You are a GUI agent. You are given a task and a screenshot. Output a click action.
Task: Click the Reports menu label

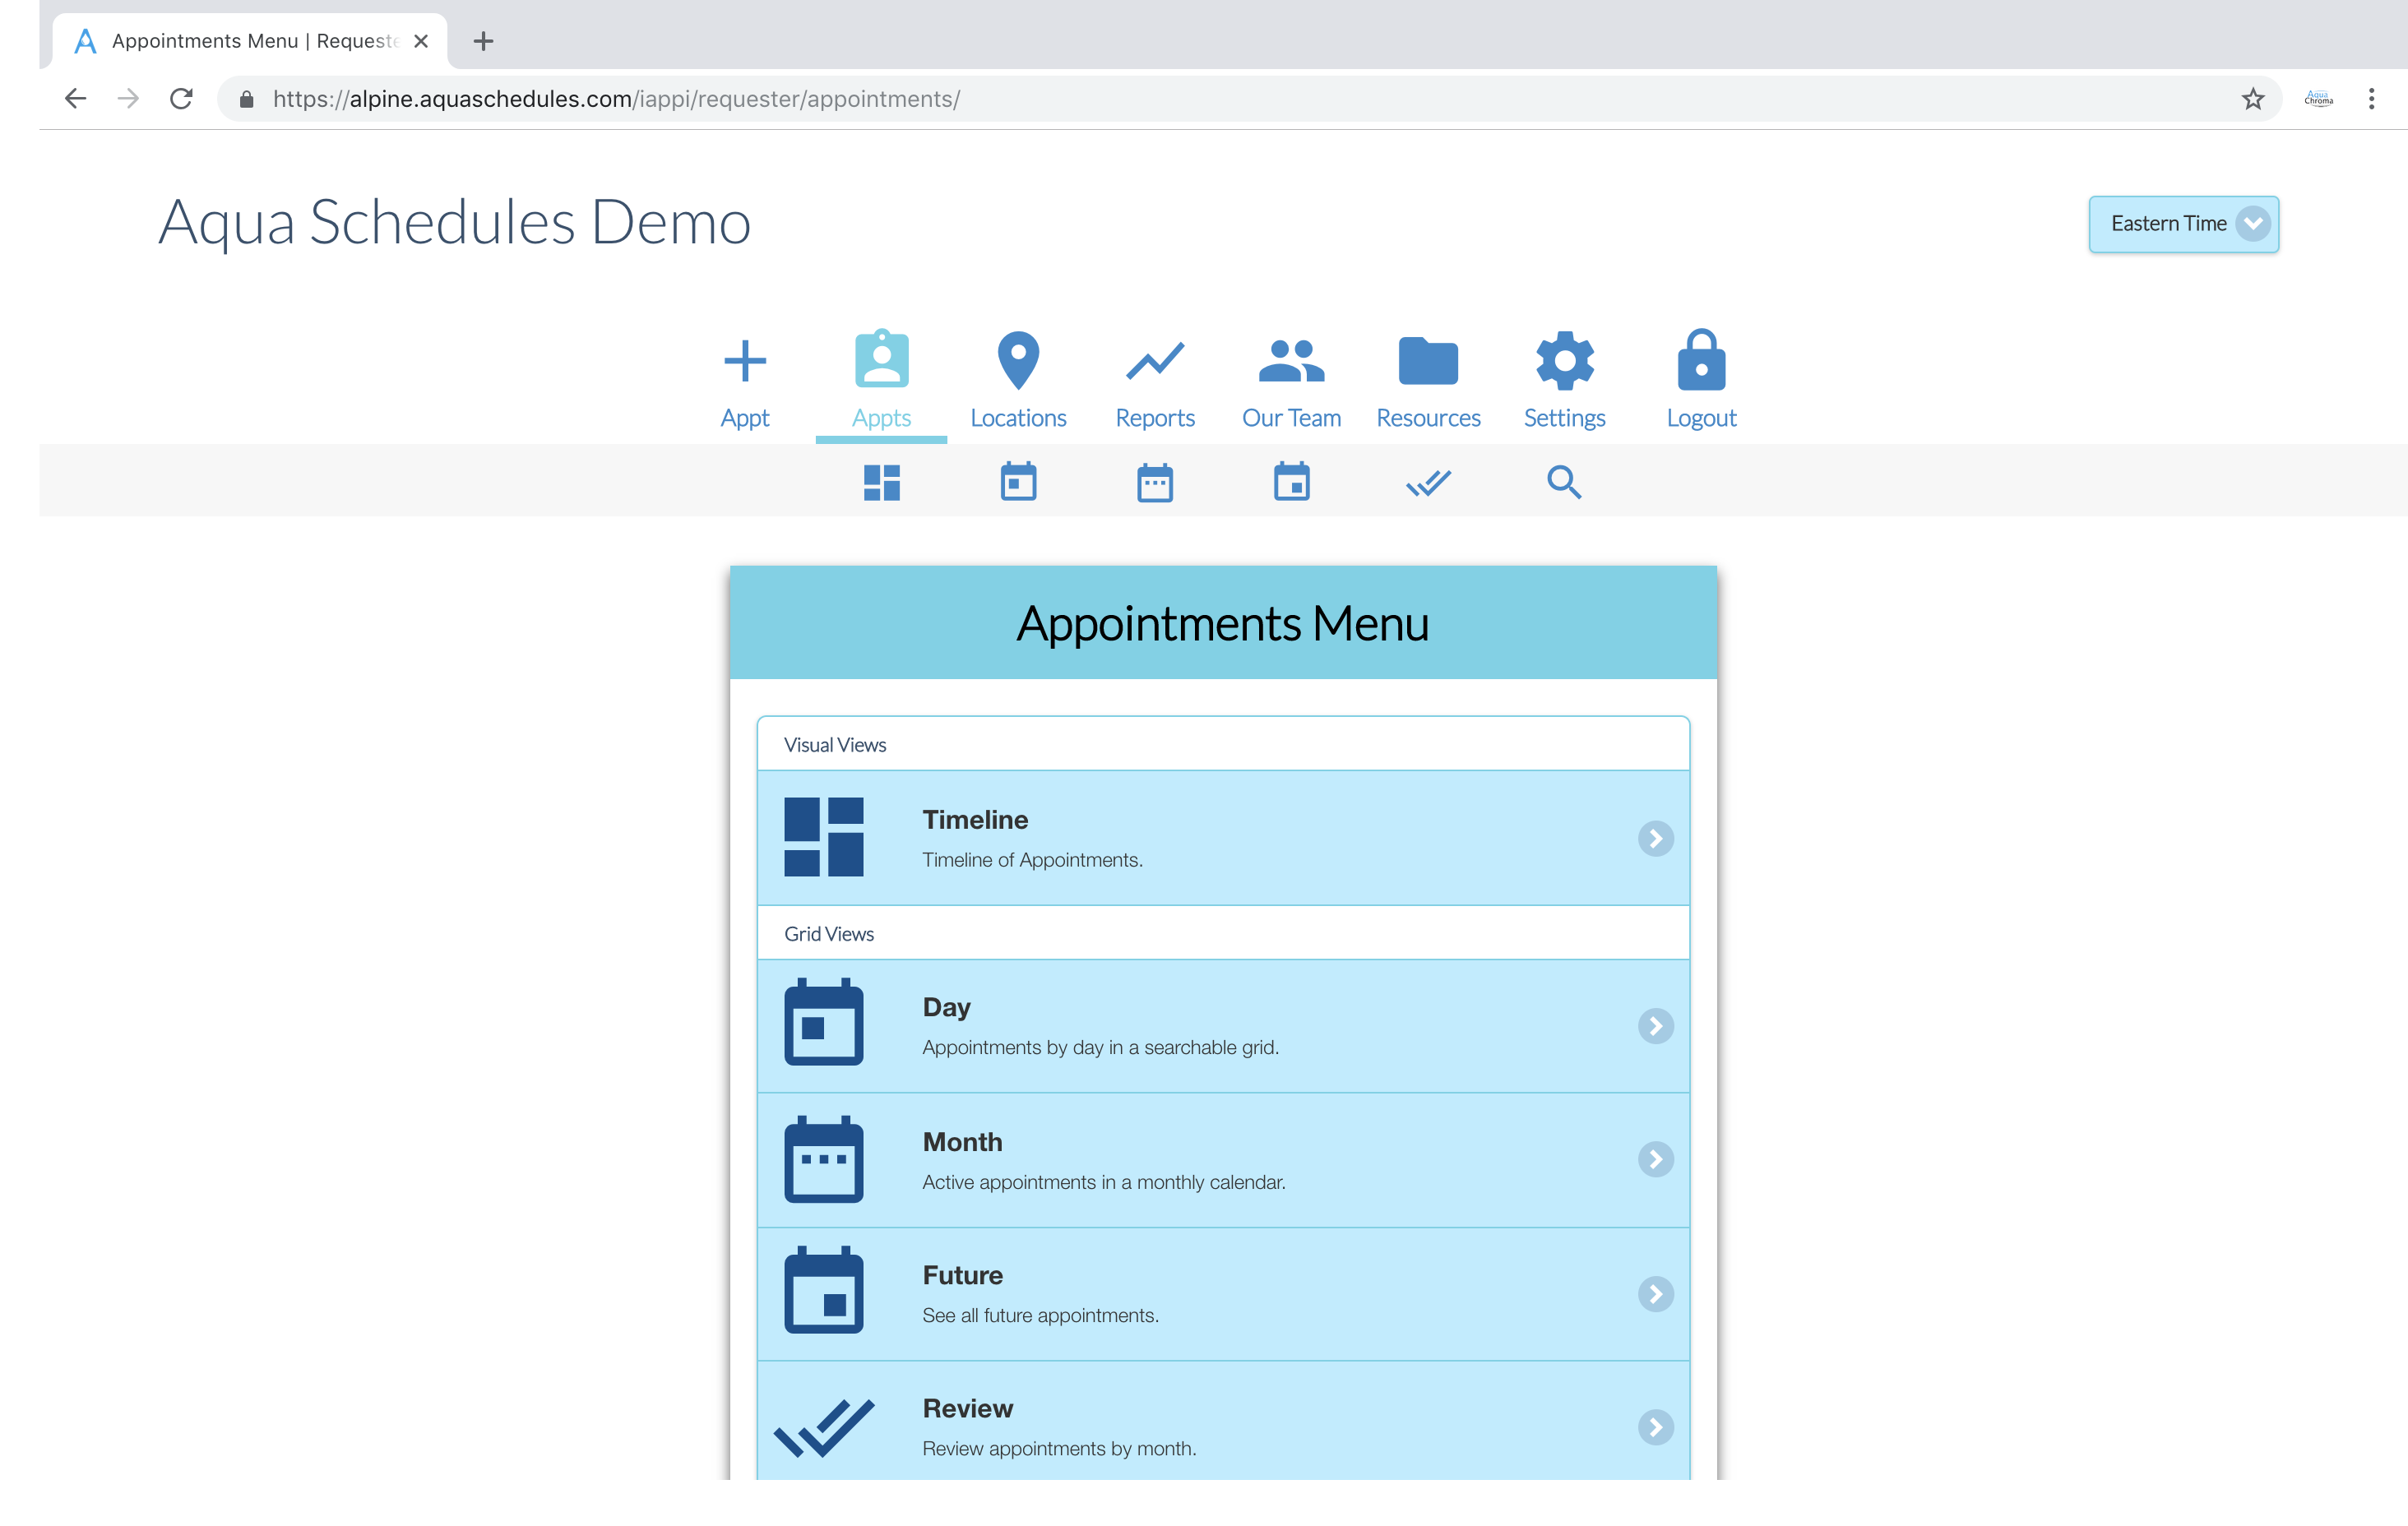coord(1154,418)
